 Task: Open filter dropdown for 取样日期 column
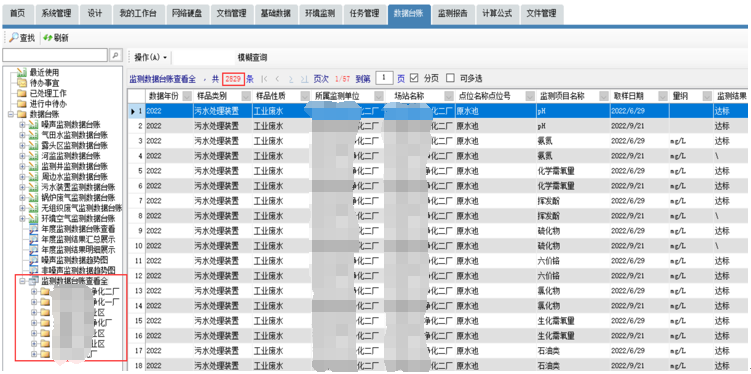pyautogui.click(x=663, y=96)
